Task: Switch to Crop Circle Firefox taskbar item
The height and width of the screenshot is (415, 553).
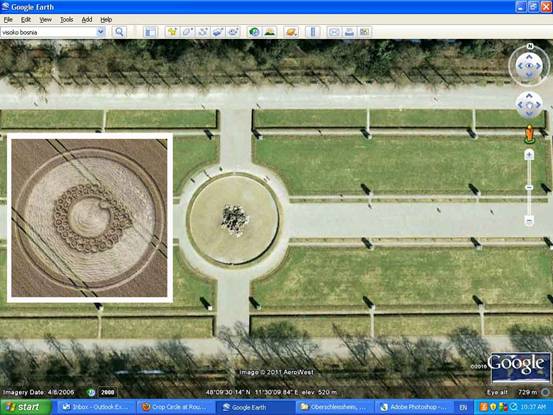Action: (175, 407)
